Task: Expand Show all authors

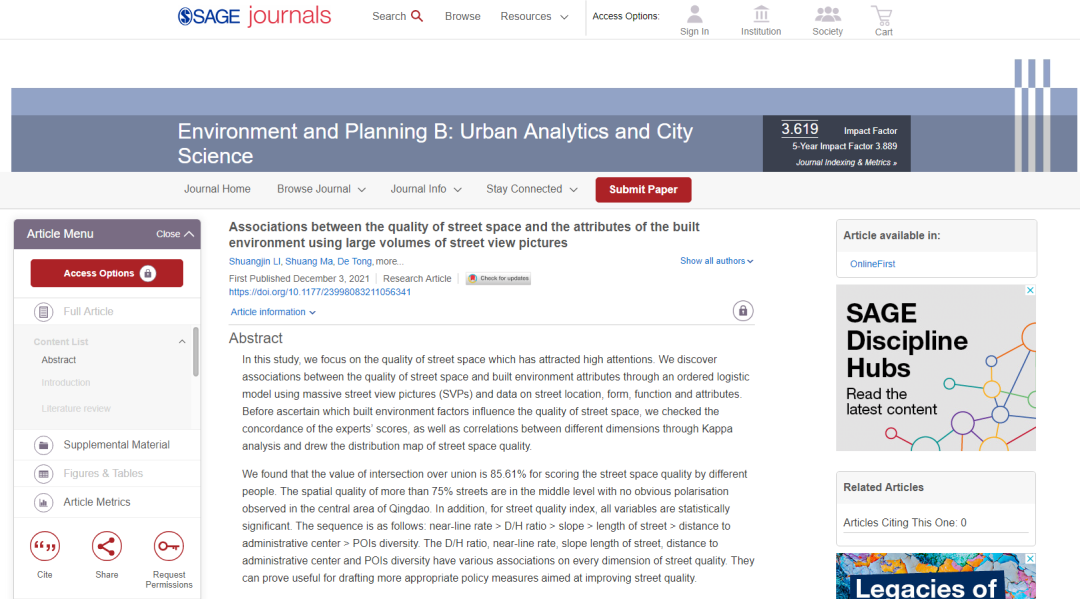Action: tap(716, 261)
